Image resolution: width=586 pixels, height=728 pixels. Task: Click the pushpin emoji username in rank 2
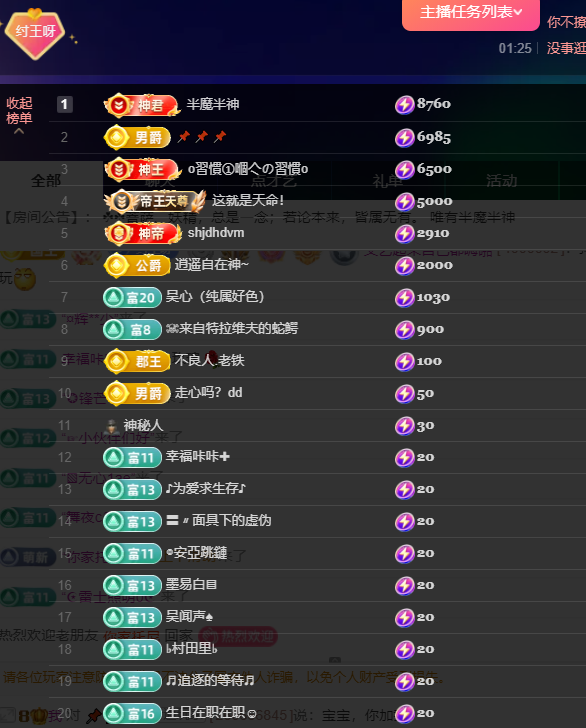point(202,136)
